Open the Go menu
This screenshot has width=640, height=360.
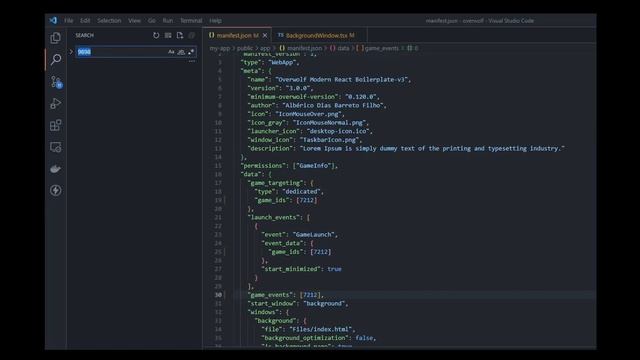click(151, 20)
